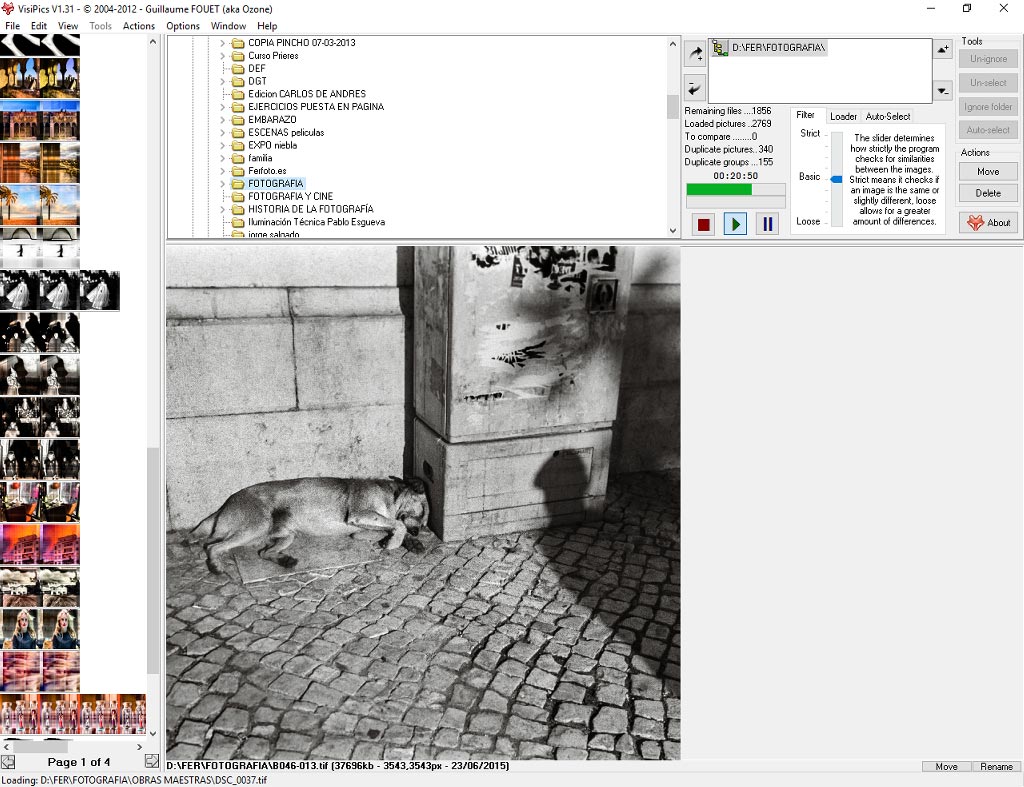
Task: Switch to the Auto-Select tab
Action: (888, 117)
